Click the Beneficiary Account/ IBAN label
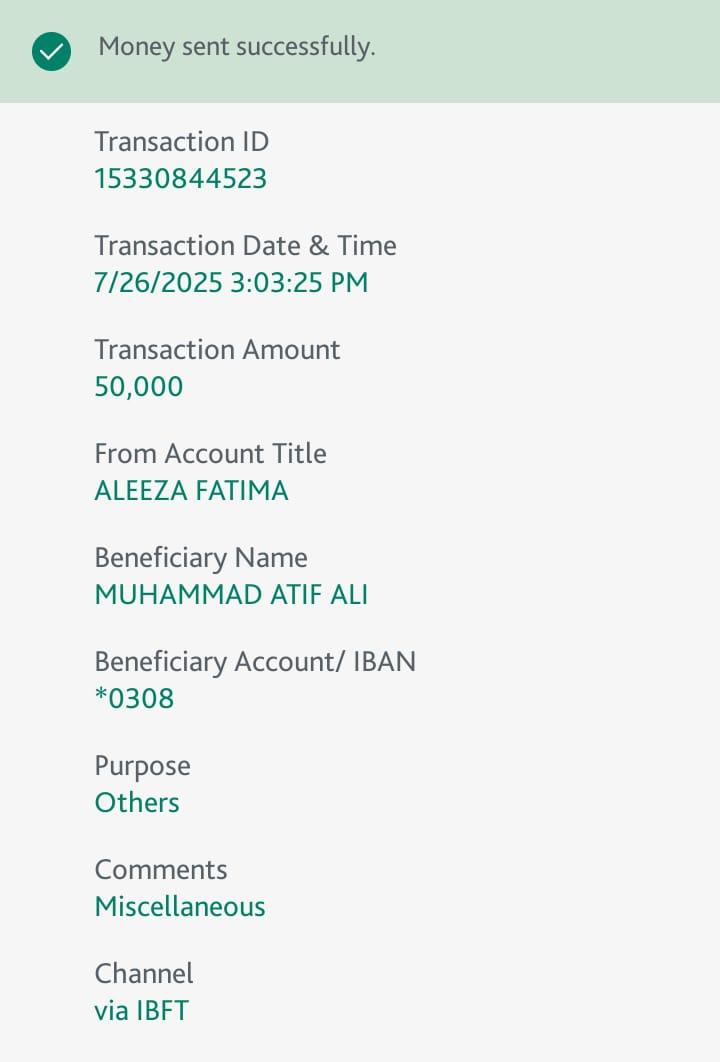The width and height of the screenshot is (720, 1062). 255,662
